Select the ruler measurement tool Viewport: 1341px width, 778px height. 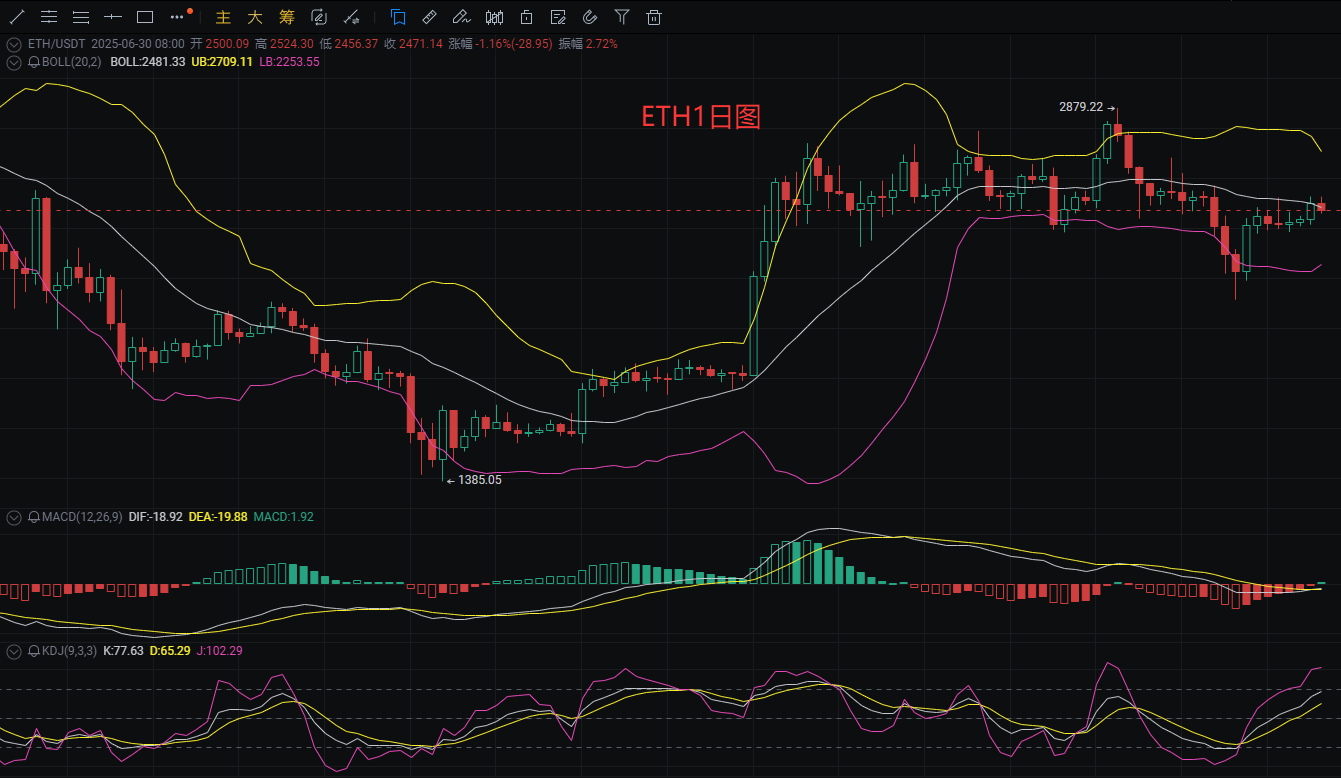pos(430,17)
